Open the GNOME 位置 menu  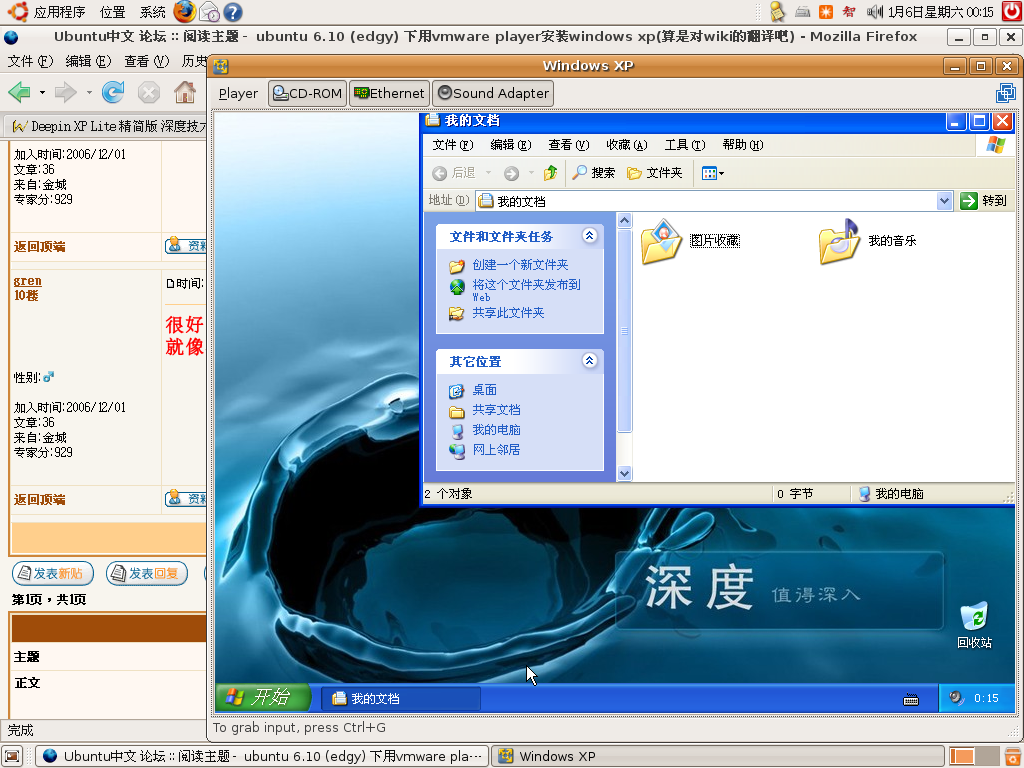[112, 12]
